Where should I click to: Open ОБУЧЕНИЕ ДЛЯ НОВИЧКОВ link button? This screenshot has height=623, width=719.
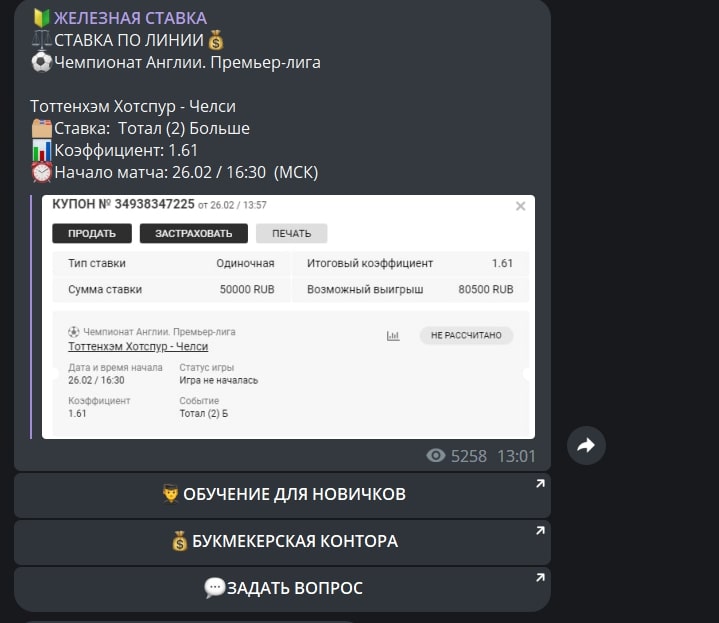click(282, 495)
